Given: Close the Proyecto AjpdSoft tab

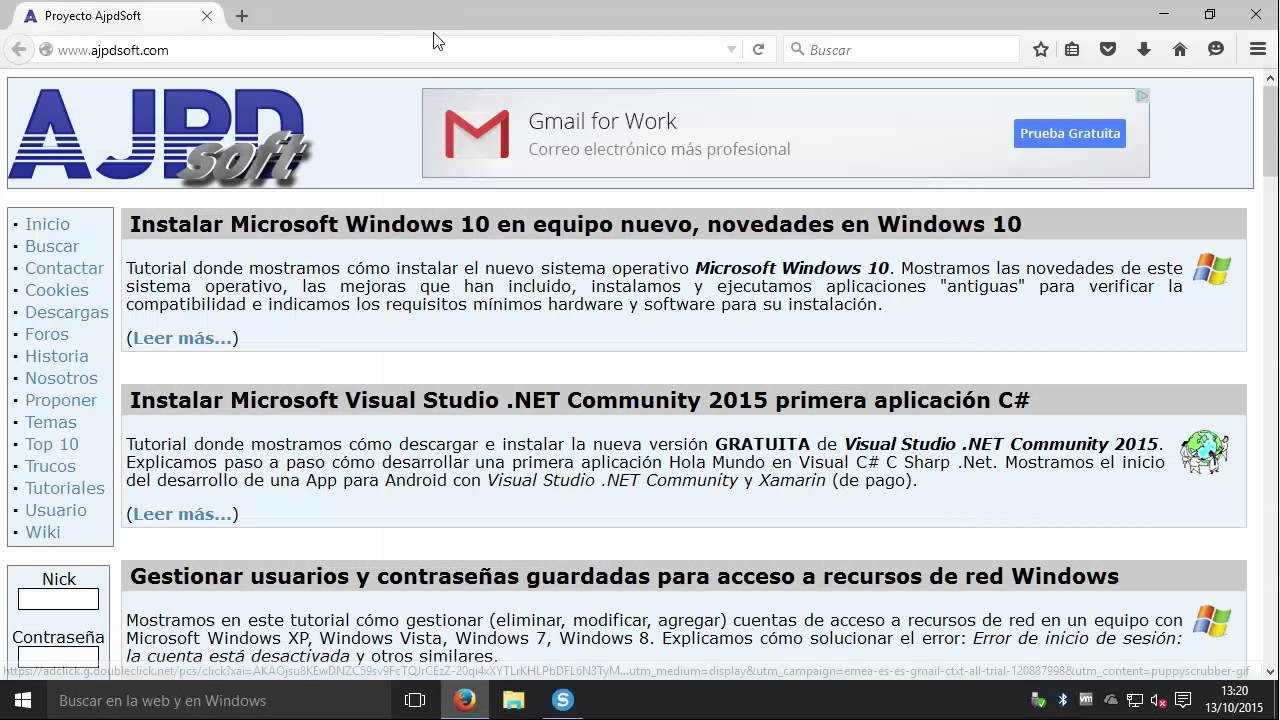Looking at the screenshot, I should click(x=207, y=16).
